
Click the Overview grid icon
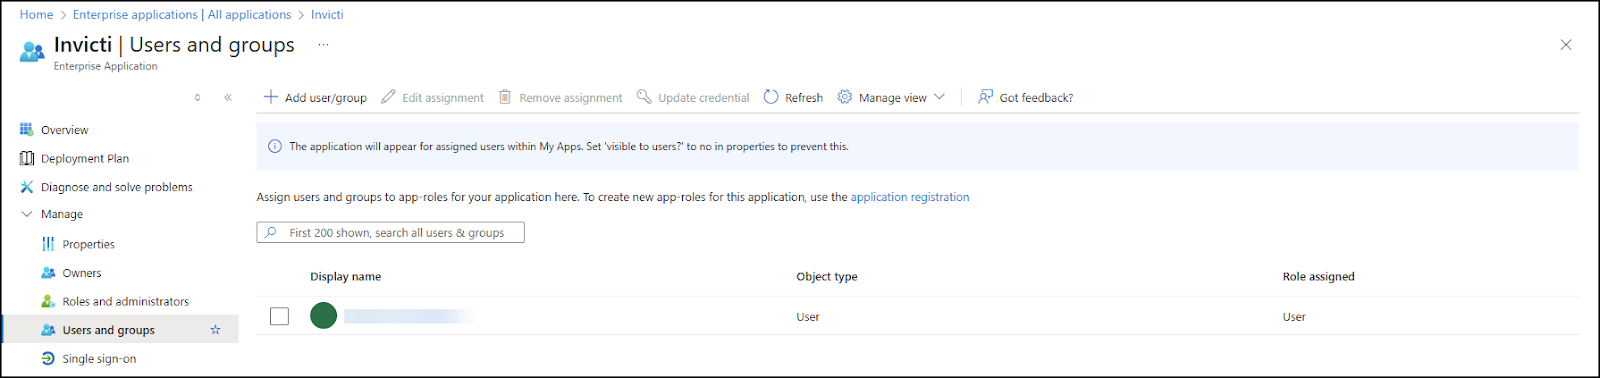27,130
